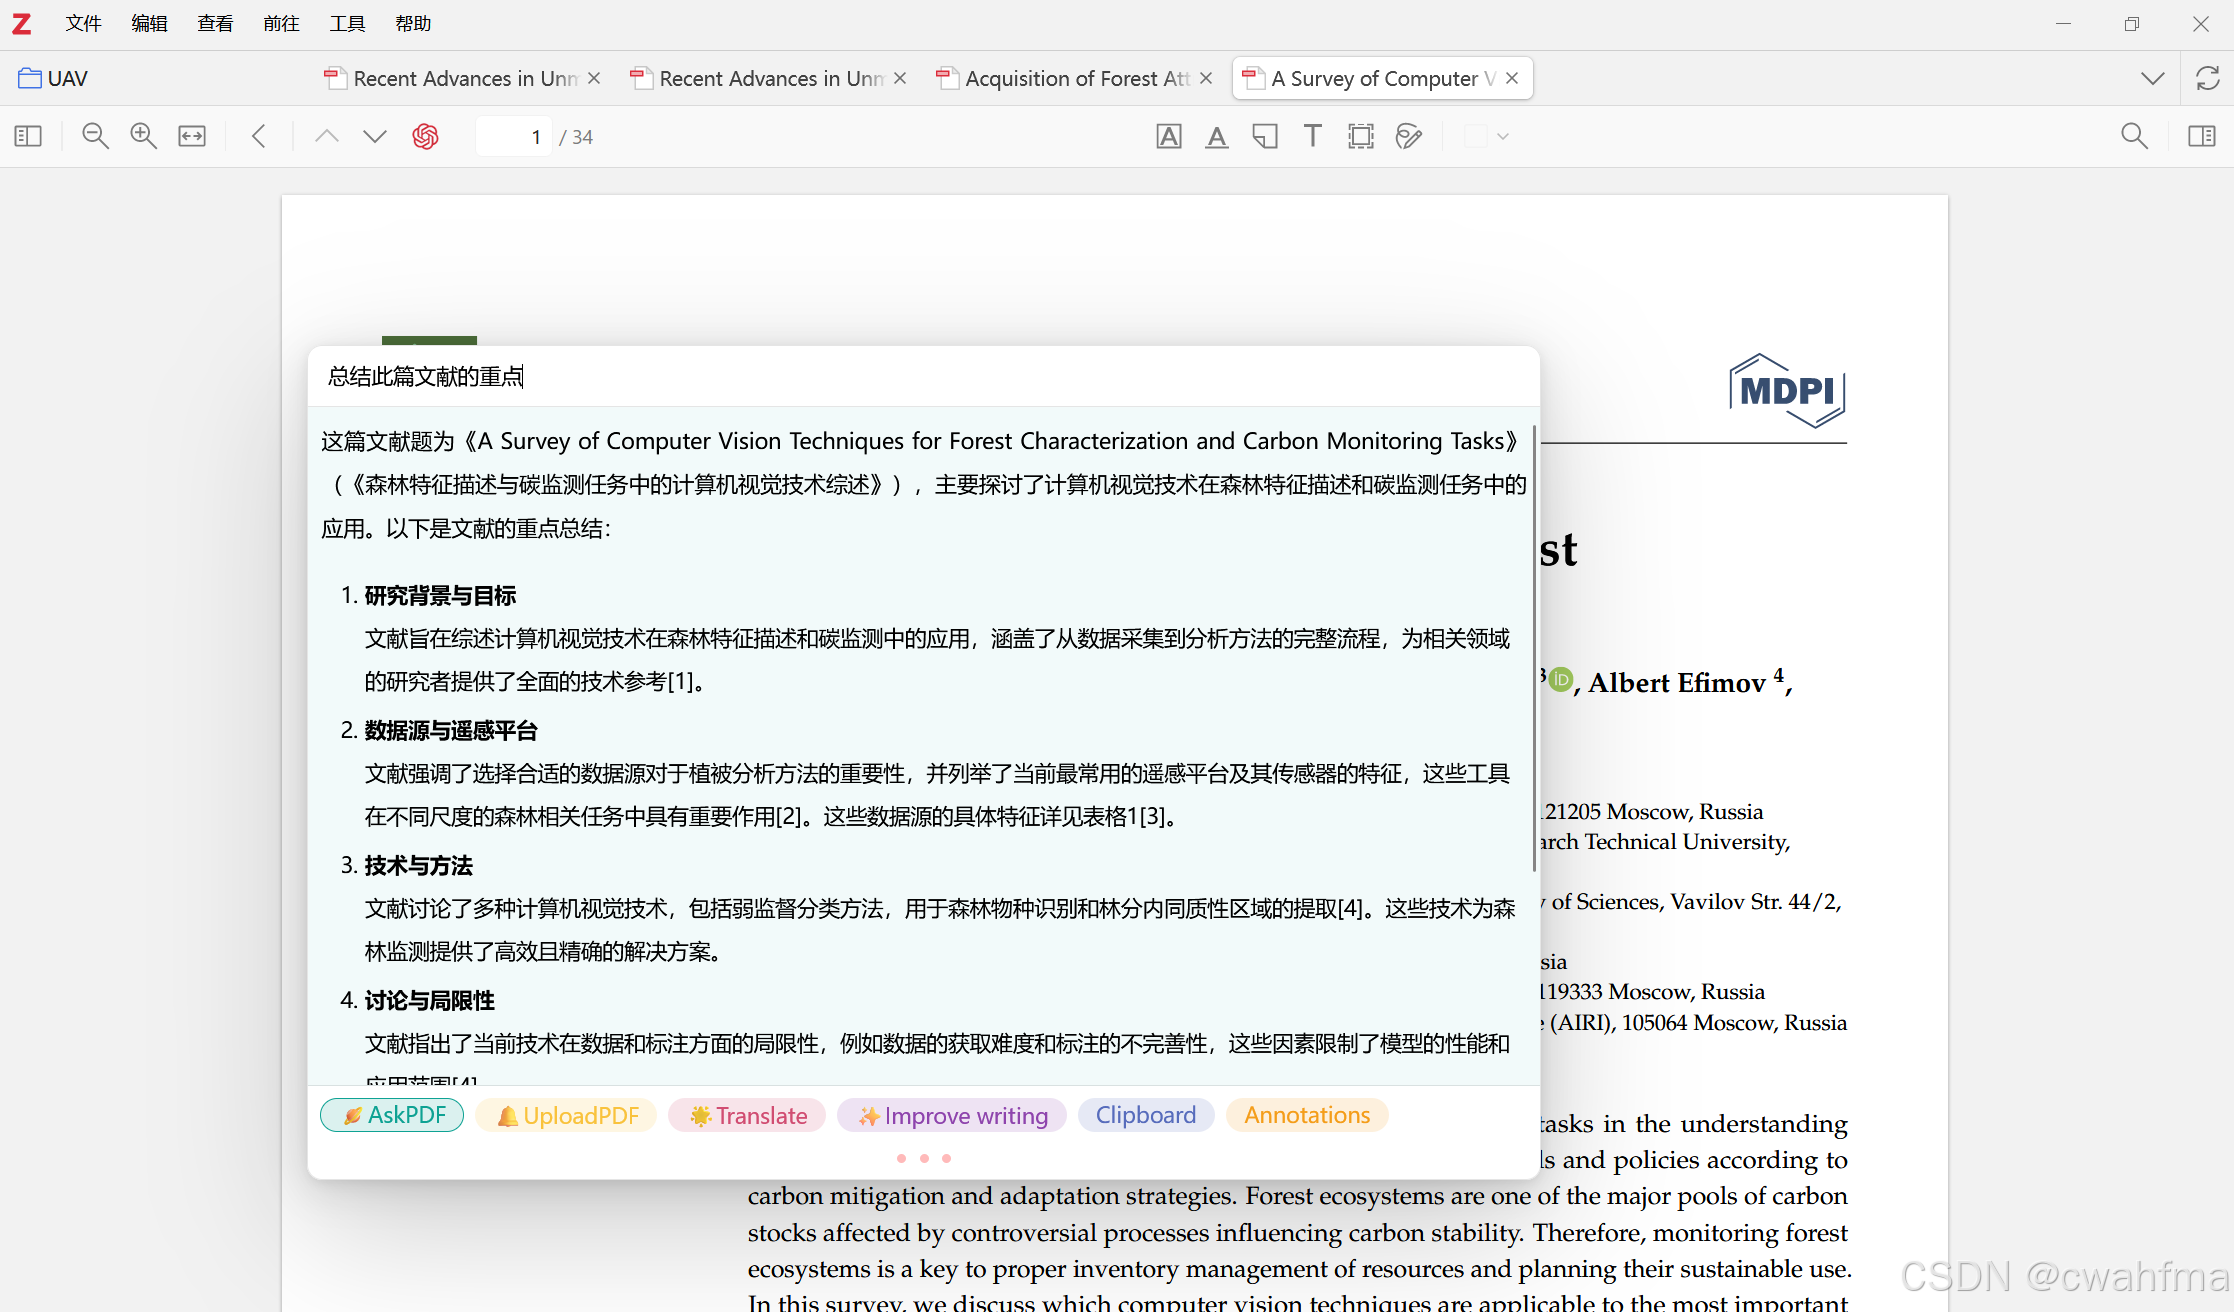
Task: Click the page number input field
Action: tap(514, 136)
